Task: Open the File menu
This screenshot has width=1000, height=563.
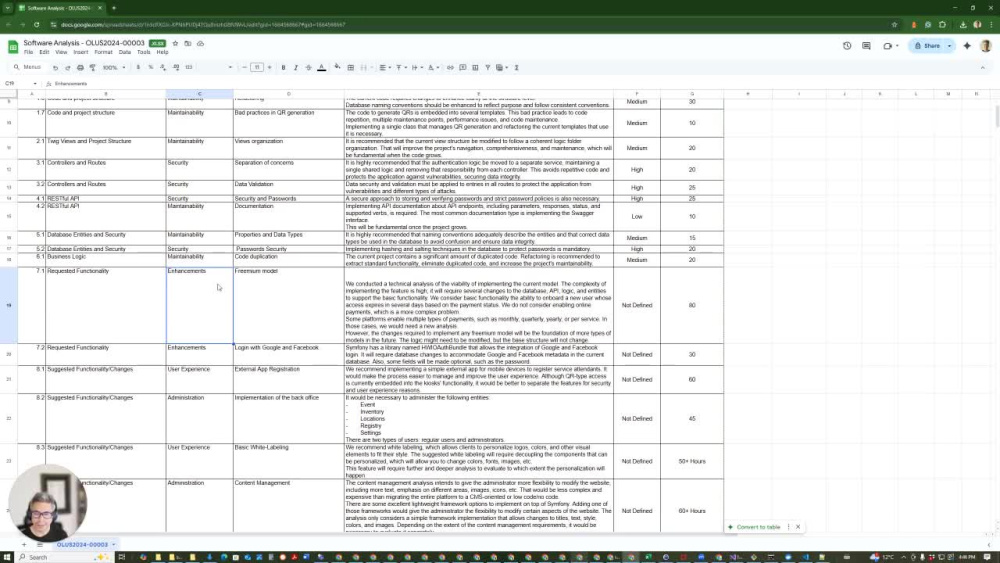Action: [x=29, y=52]
